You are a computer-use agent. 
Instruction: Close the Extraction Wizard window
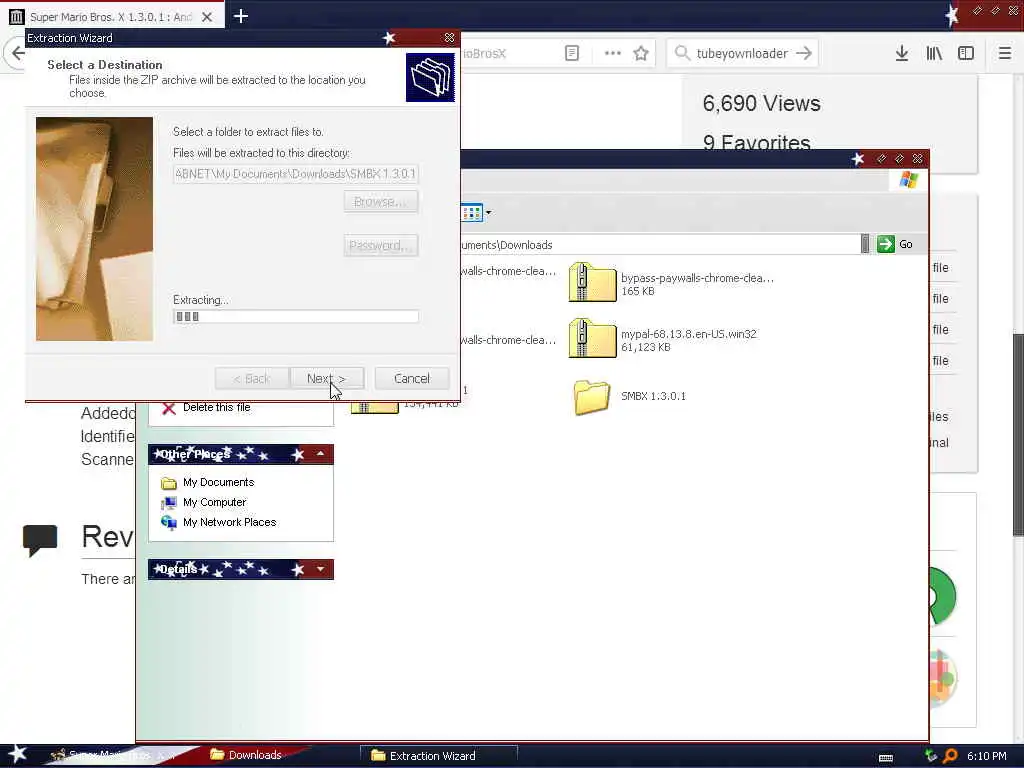tap(449, 38)
